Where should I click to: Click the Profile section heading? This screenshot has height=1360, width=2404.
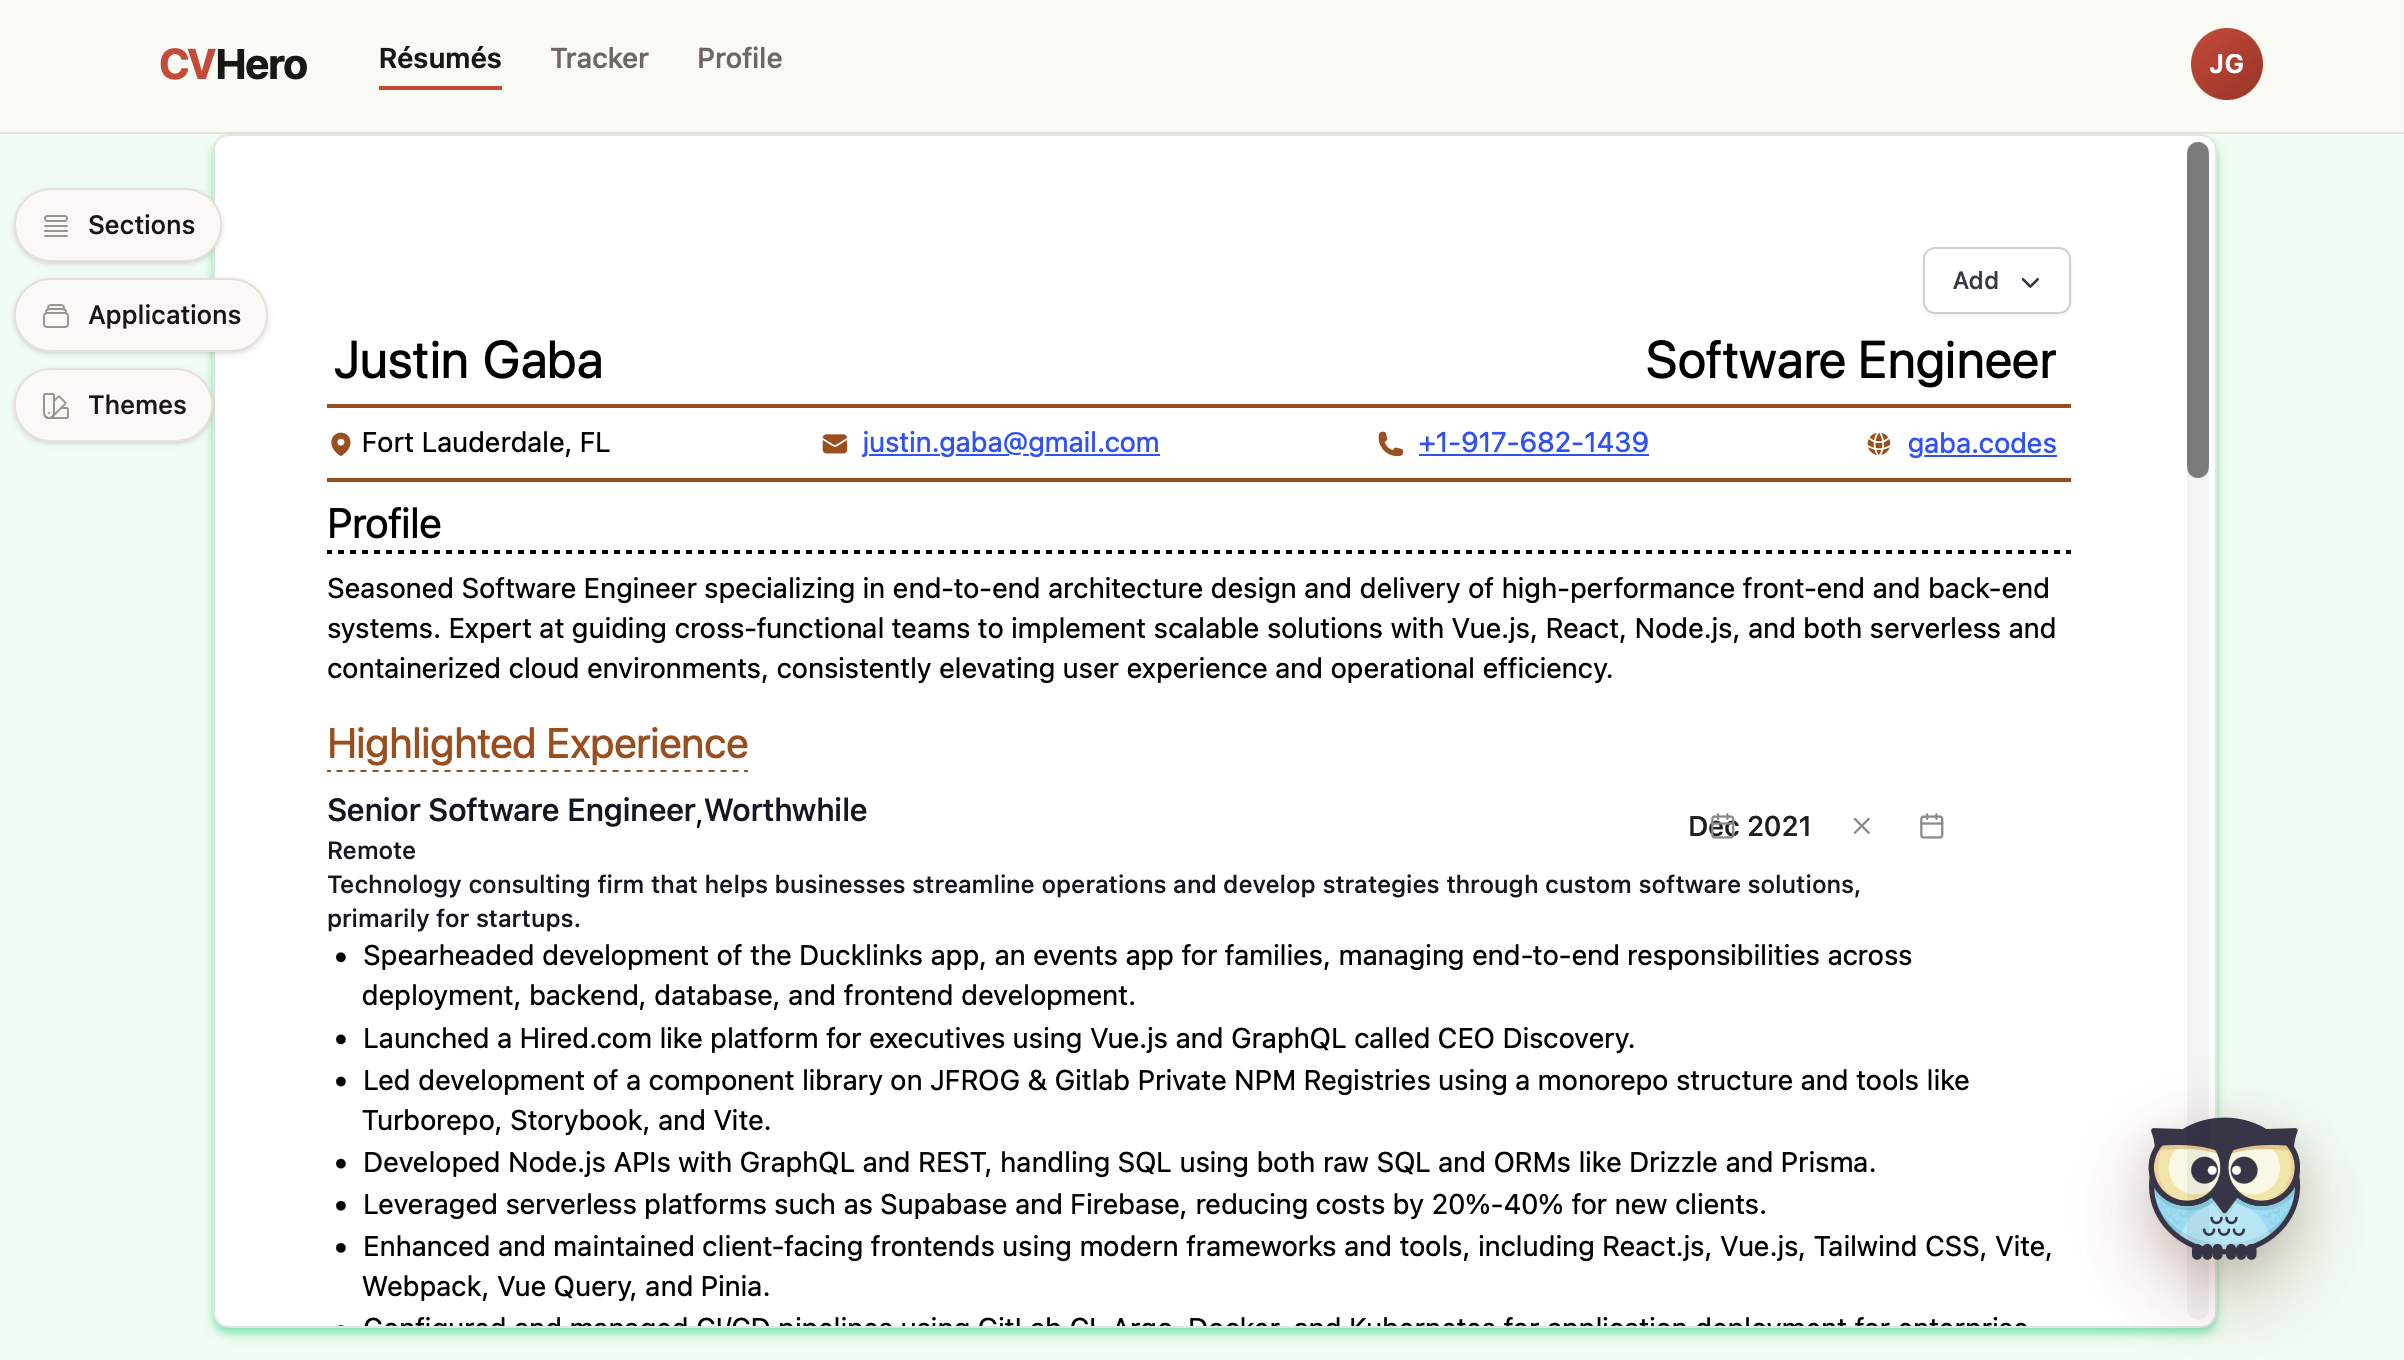coord(384,524)
